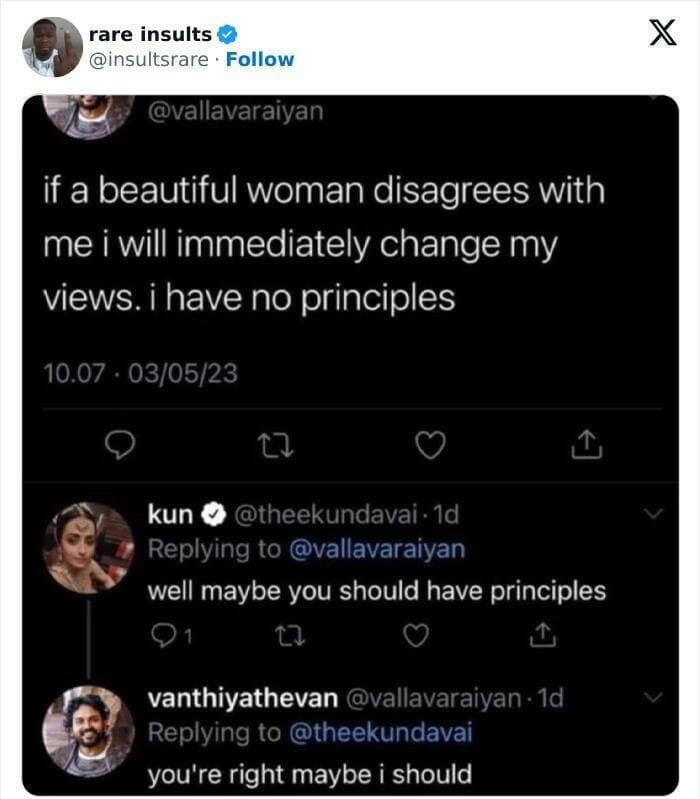
Task: Expand chevron menu on kun's reply
Action: coord(653,515)
